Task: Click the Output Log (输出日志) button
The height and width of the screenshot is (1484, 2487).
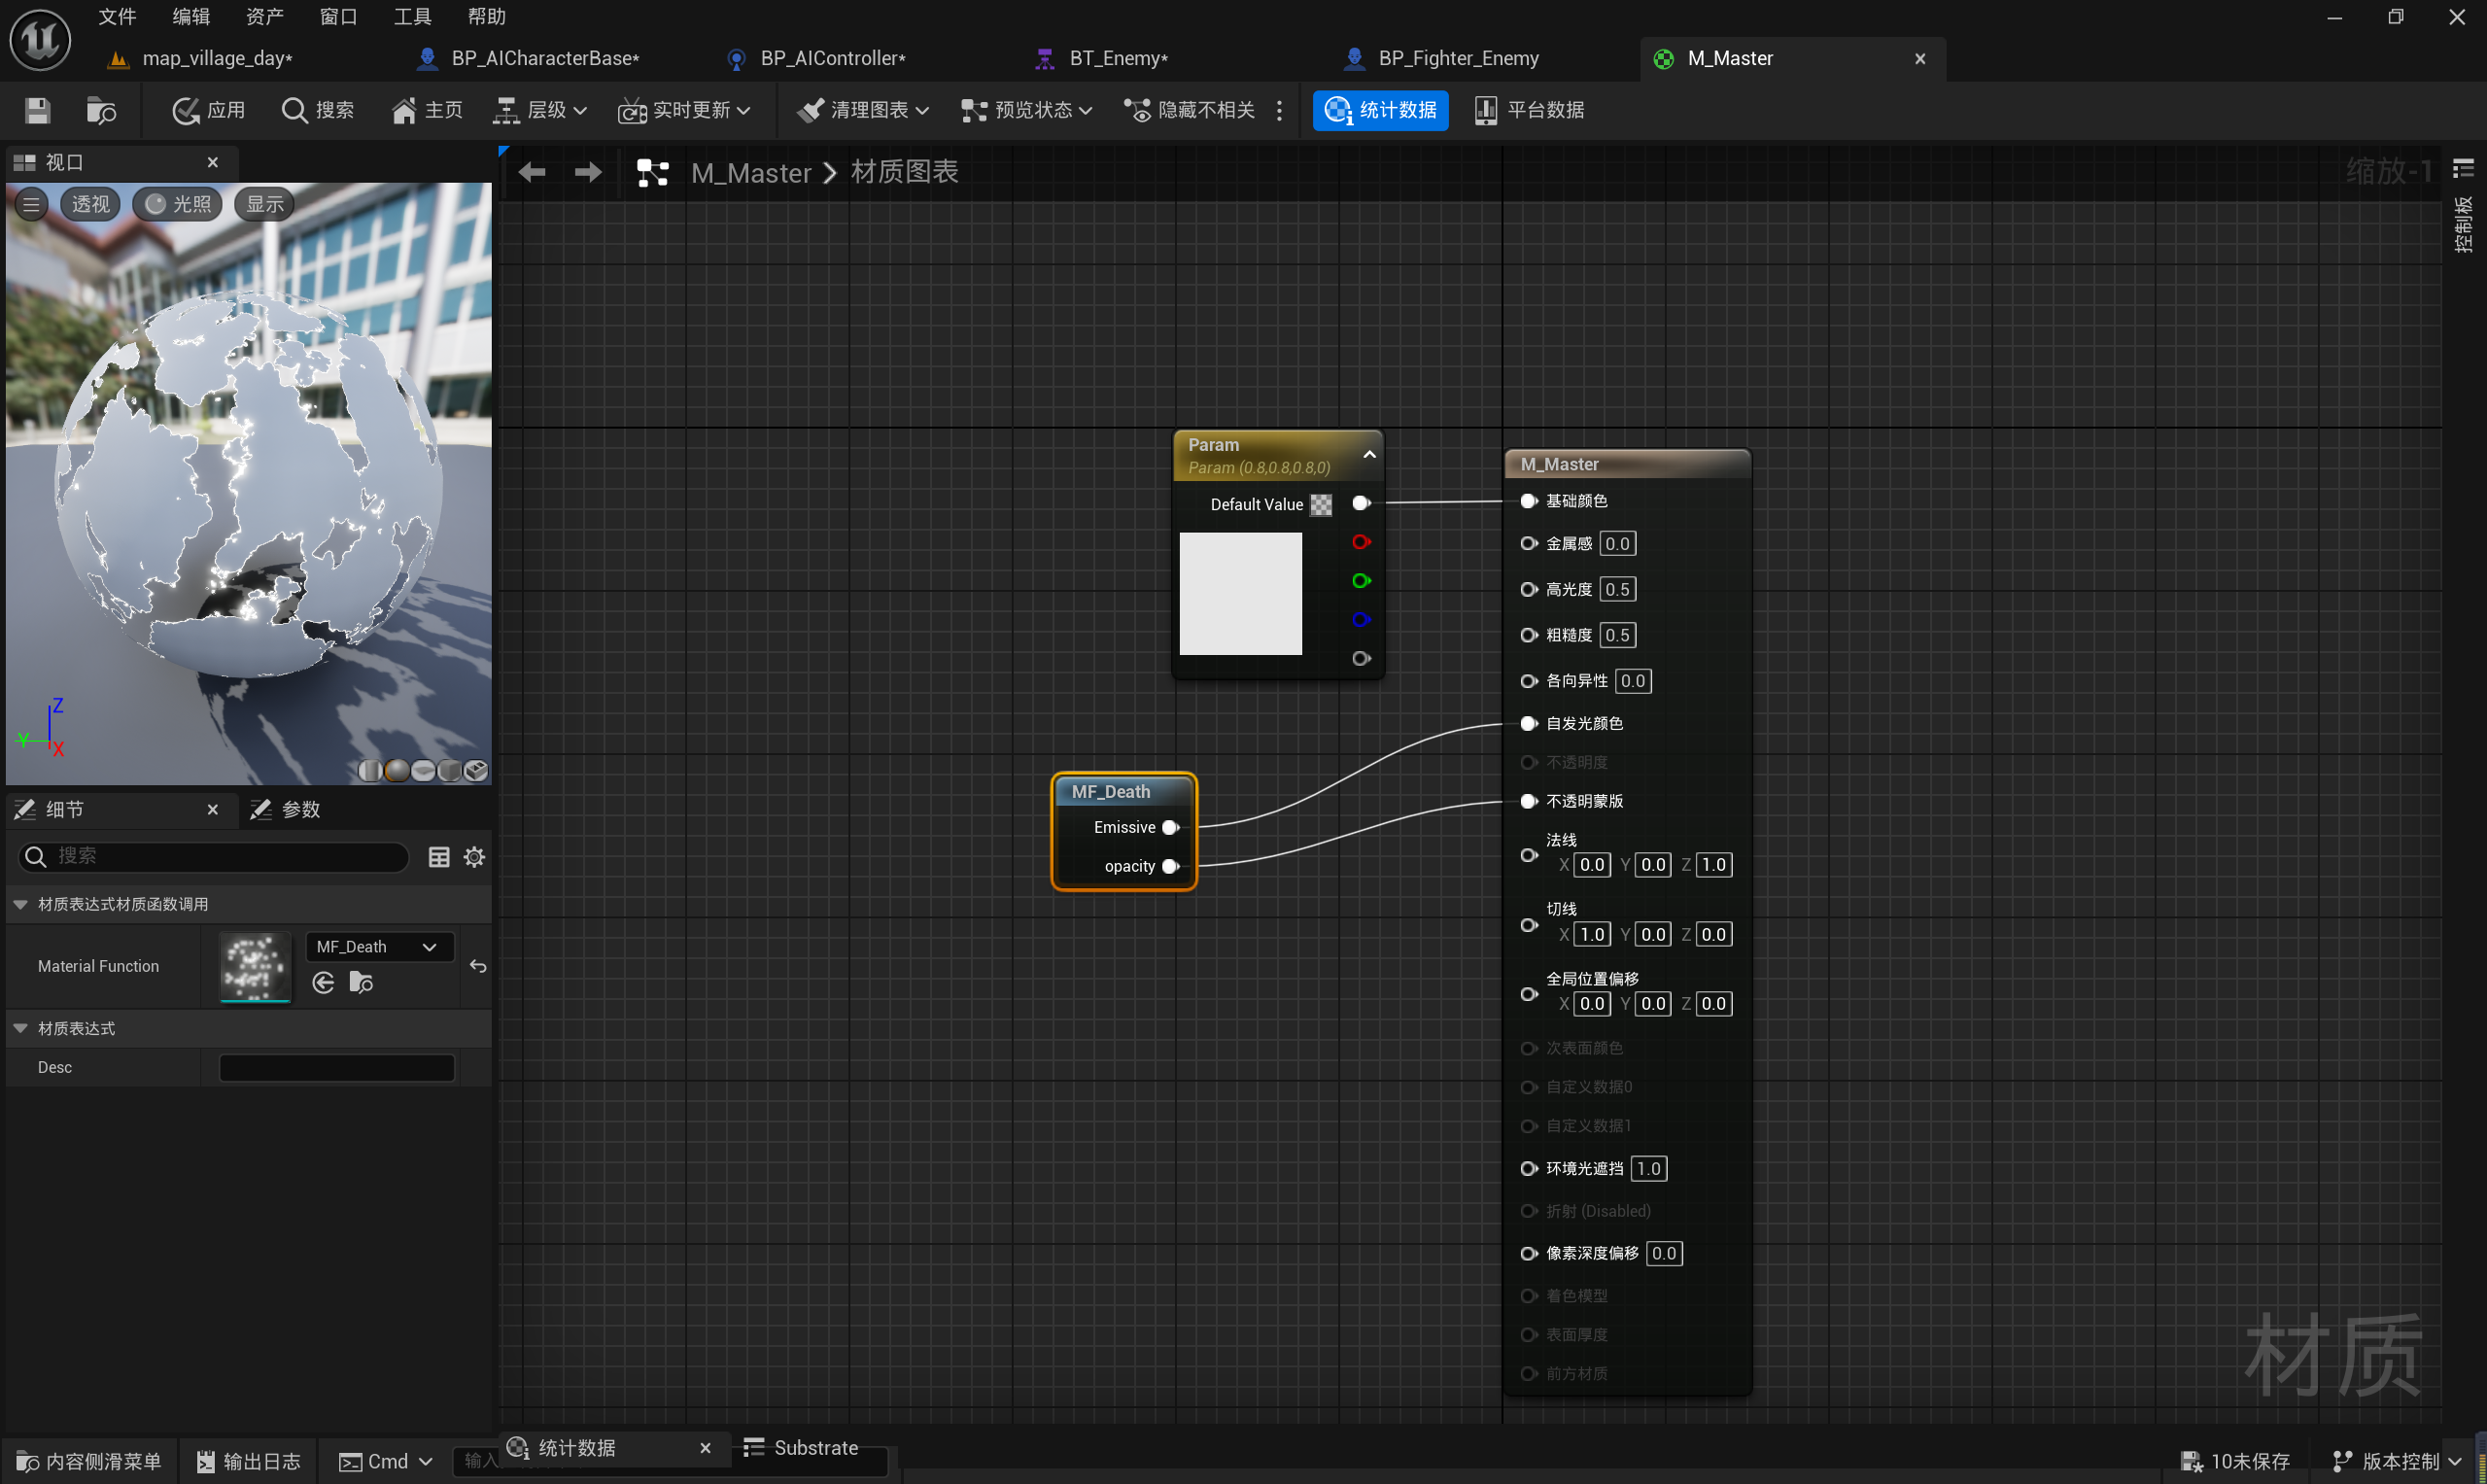Action: (248, 1461)
